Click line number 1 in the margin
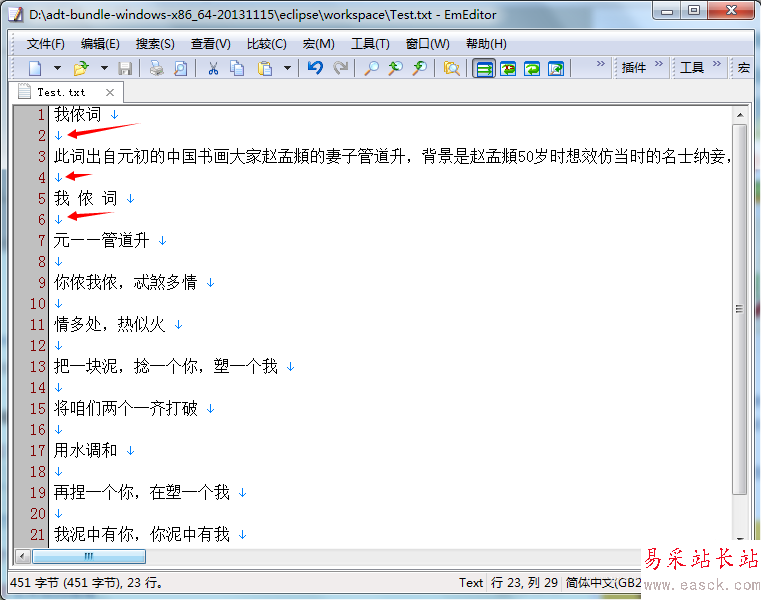The image size is (761, 600). coord(41,115)
